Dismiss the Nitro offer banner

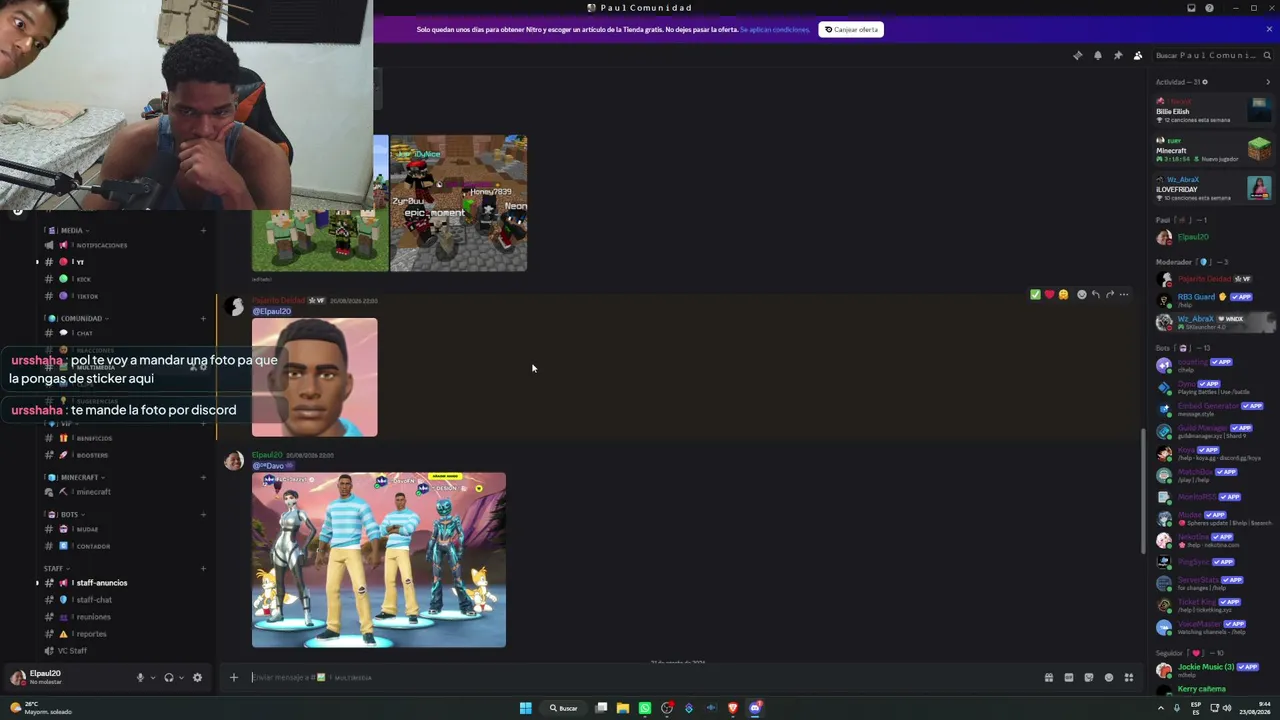(x=1269, y=29)
